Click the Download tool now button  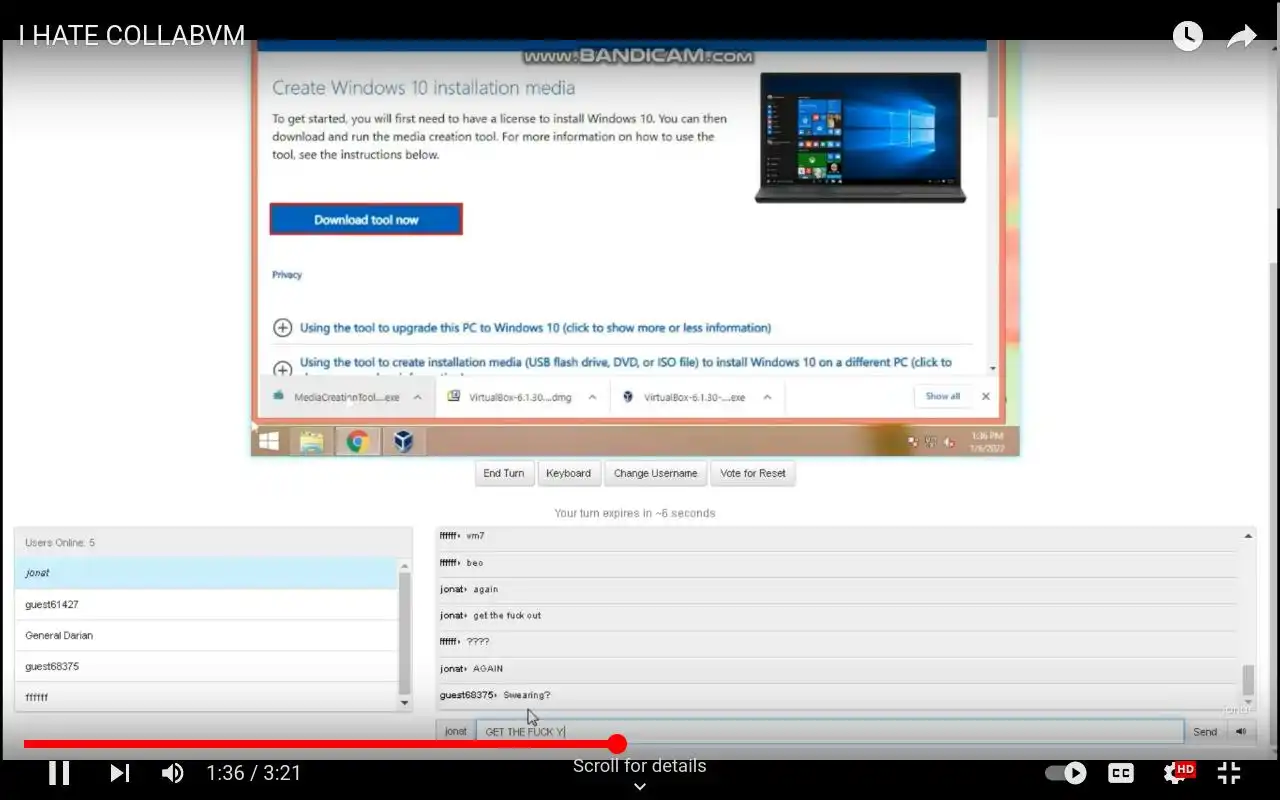(x=366, y=219)
